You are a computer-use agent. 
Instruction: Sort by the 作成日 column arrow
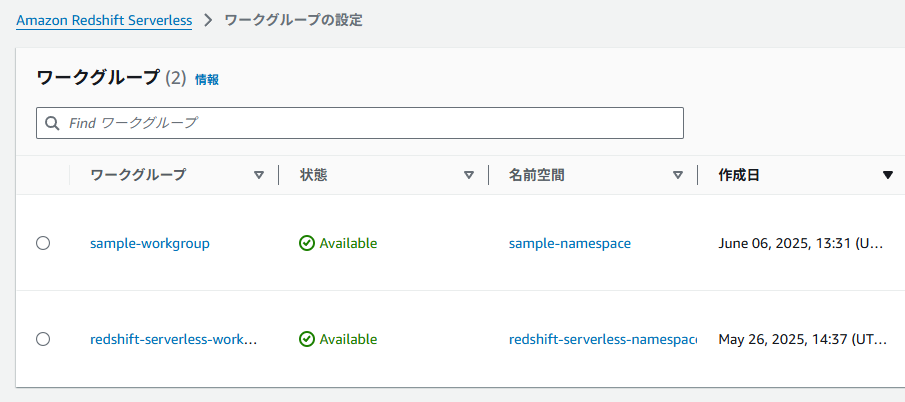click(888, 175)
